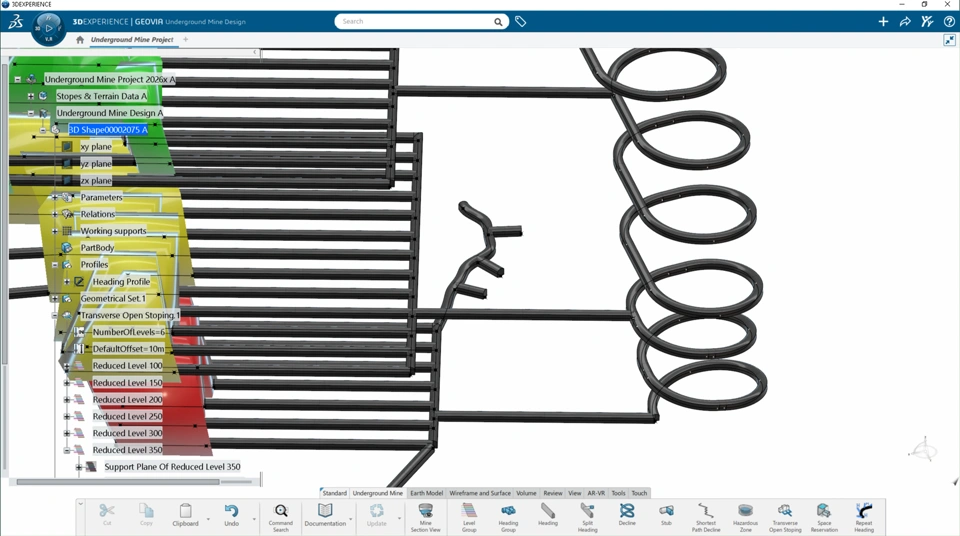Select the Hazardous Zone tool
This screenshot has height=536, width=960.
click(745, 511)
